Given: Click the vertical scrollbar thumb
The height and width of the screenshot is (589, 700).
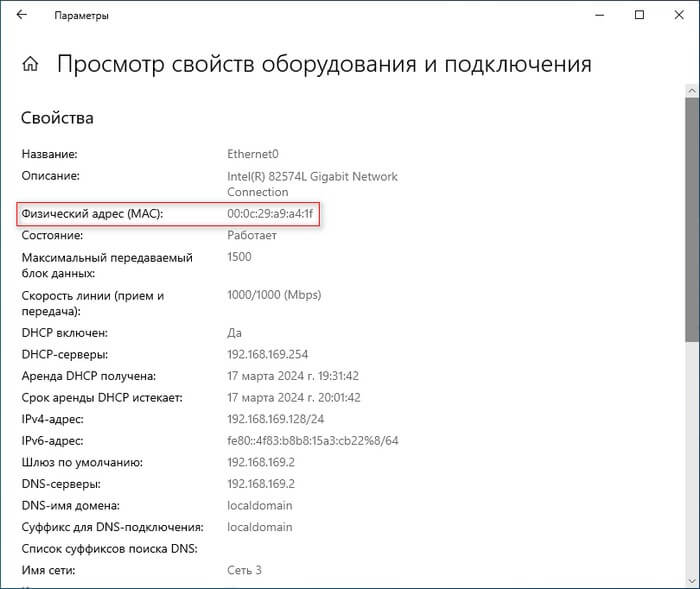Looking at the screenshot, I should pos(692,220).
